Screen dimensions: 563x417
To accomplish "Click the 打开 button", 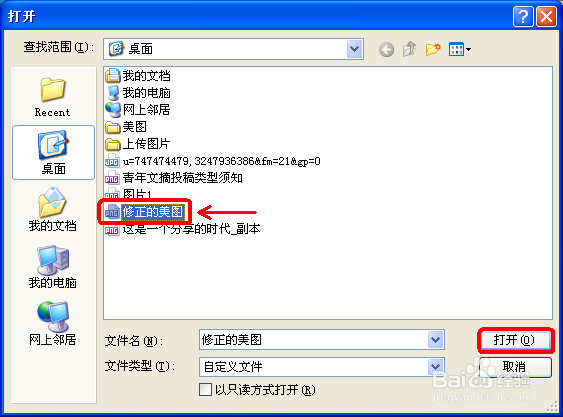I will pyautogui.click(x=515, y=340).
